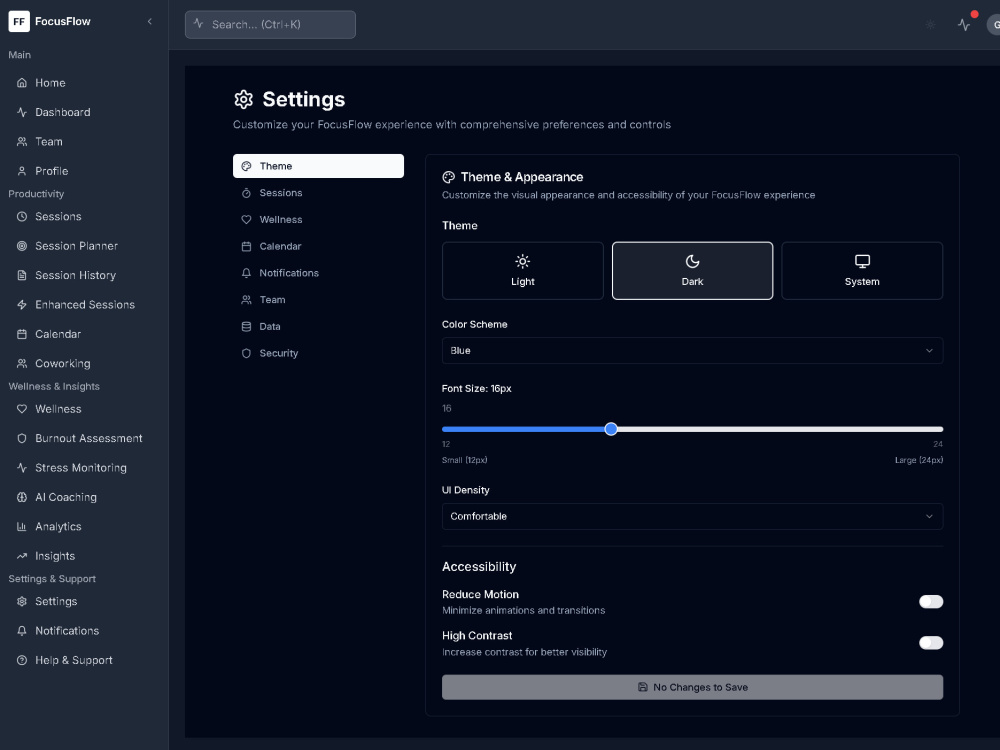Navigate to AI Coaching in the sidebar
This screenshot has width=1000, height=750.
pyautogui.click(x=83, y=497)
